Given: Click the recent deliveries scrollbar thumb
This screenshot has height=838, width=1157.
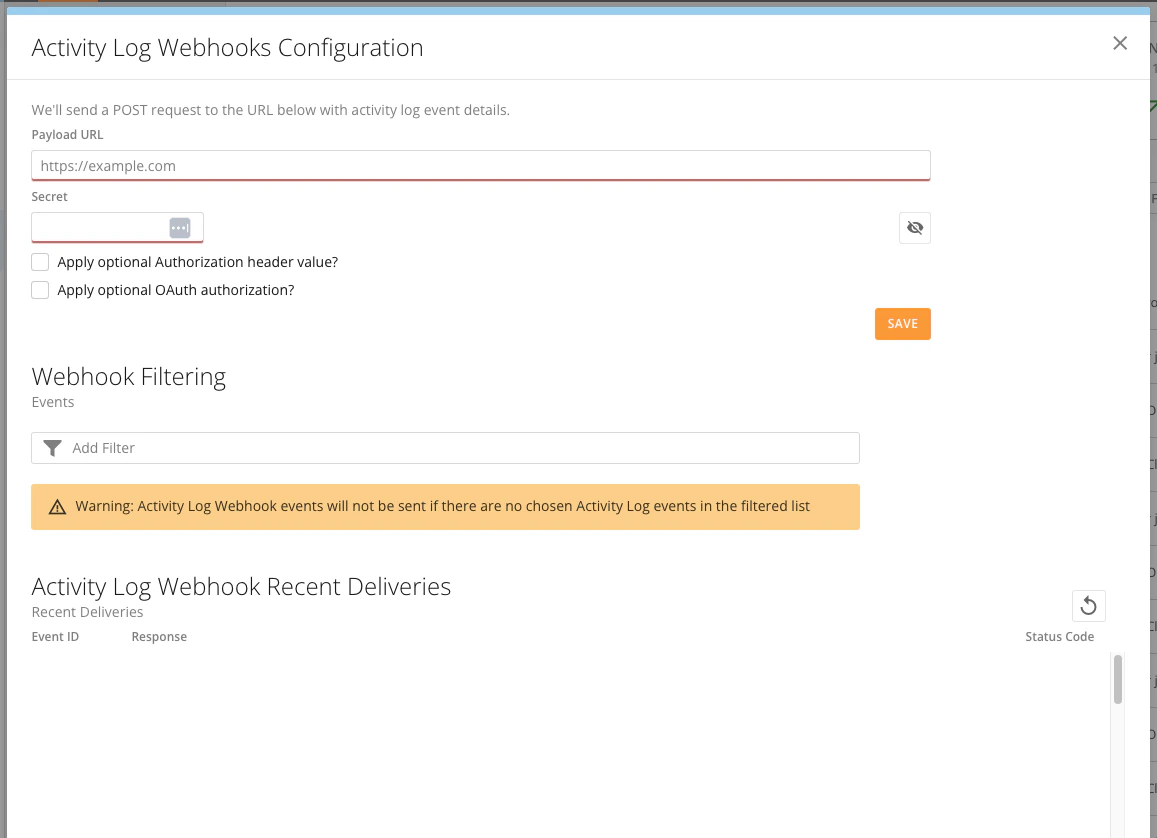Looking at the screenshot, I should coord(1117,679).
